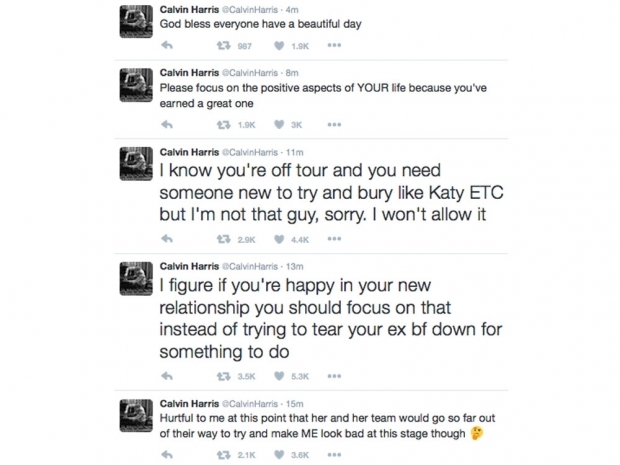Screen dimensions: 620x465
Task: Like the tweet with 5.3K likes
Action: (x=279, y=376)
